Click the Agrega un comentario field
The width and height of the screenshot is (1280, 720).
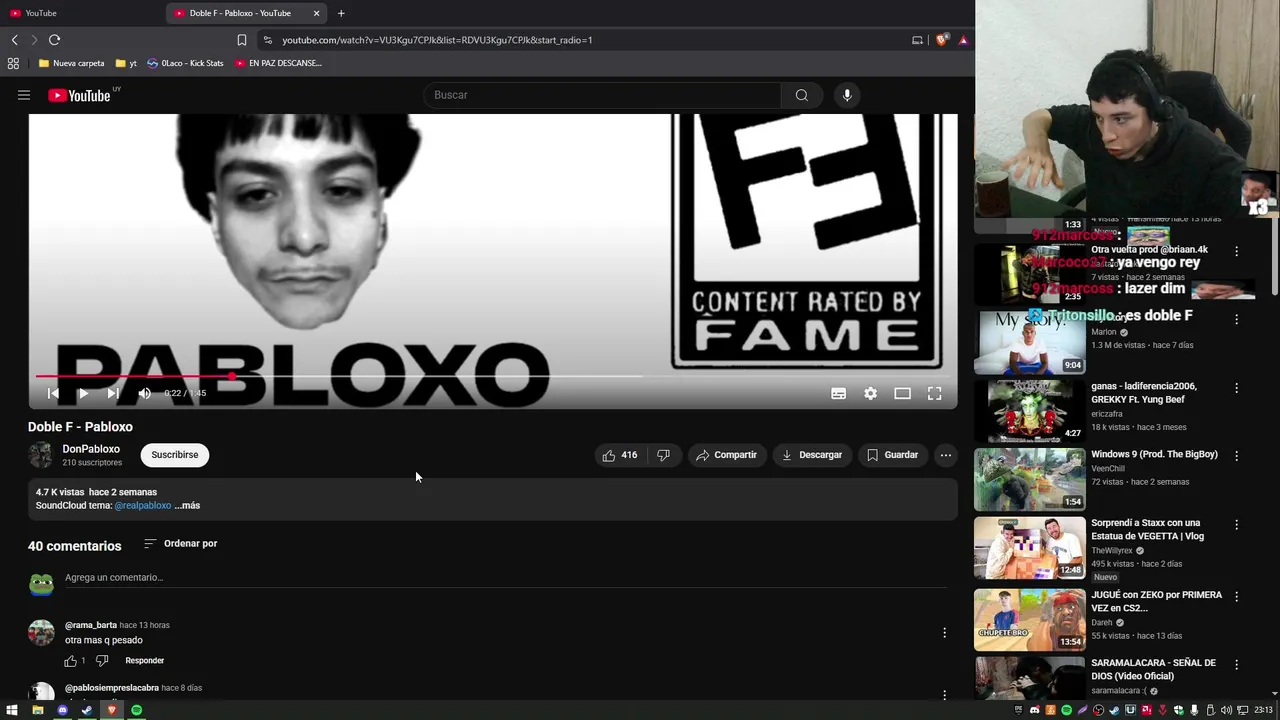(505, 578)
